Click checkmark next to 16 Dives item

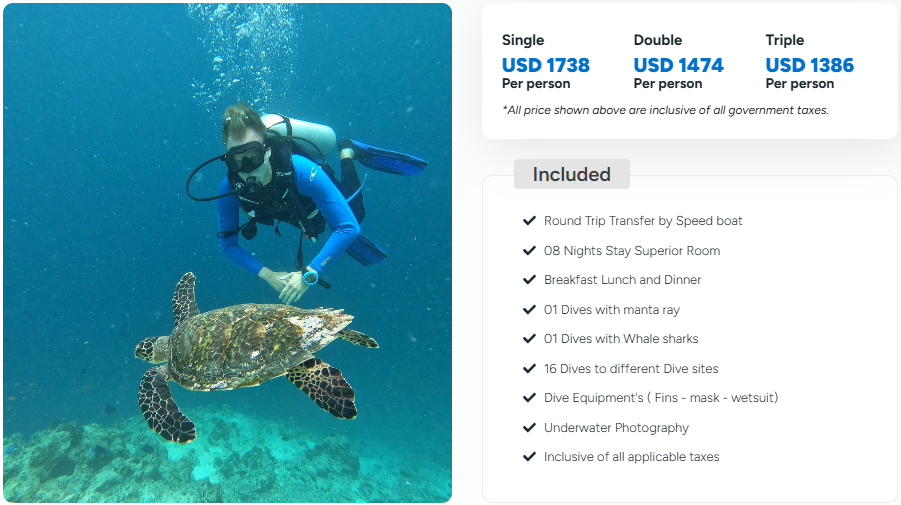pyautogui.click(x=529, y=368)
